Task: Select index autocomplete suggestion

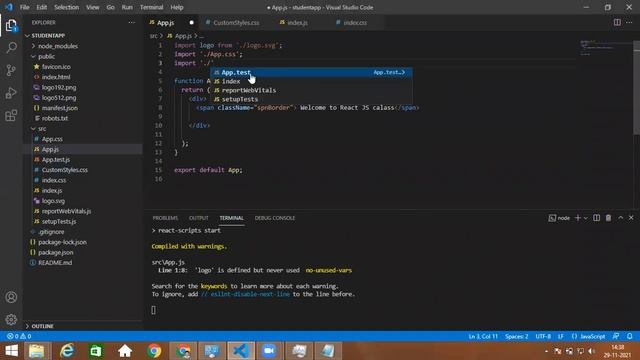Action: [311, 81]
